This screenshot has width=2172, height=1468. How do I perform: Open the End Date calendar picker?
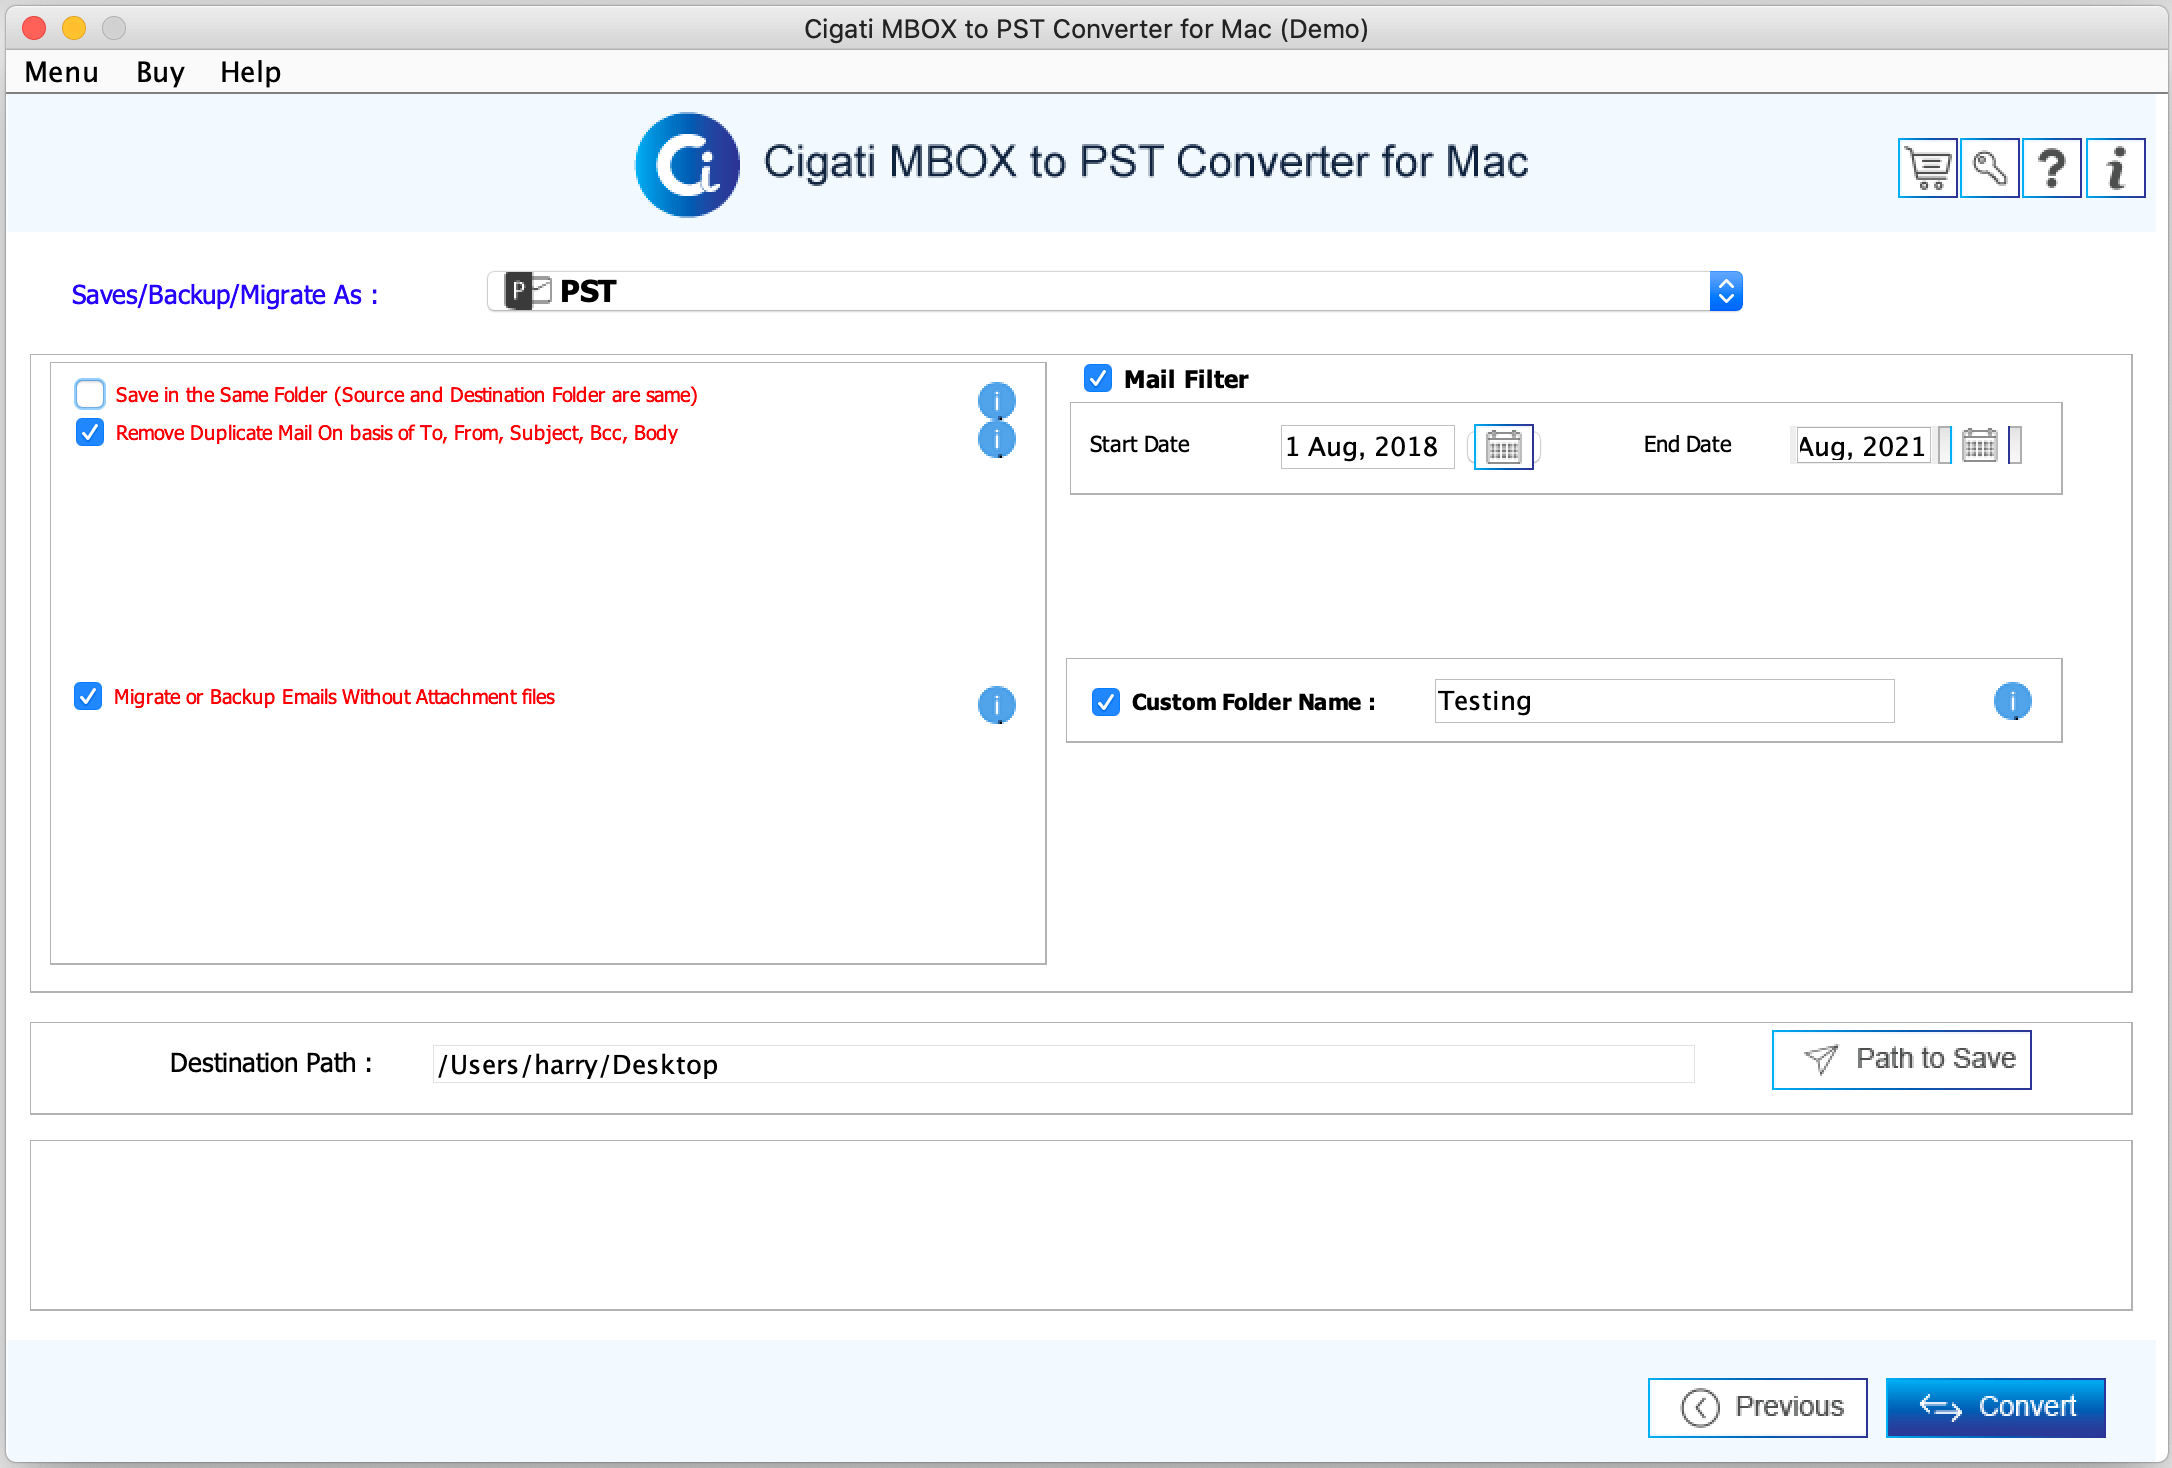[x=1979, y=445]
